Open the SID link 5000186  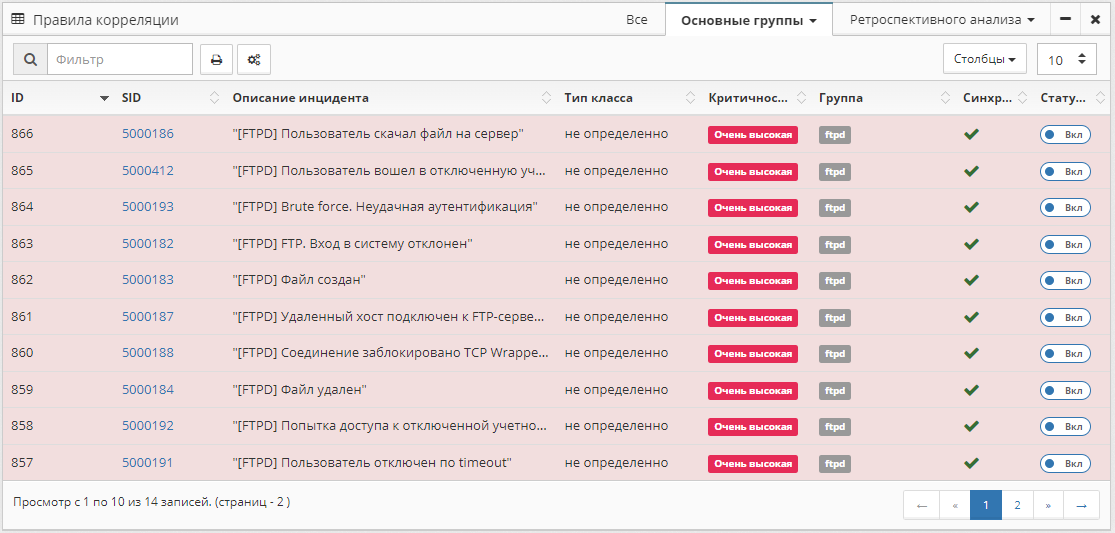tap(148, 134)
